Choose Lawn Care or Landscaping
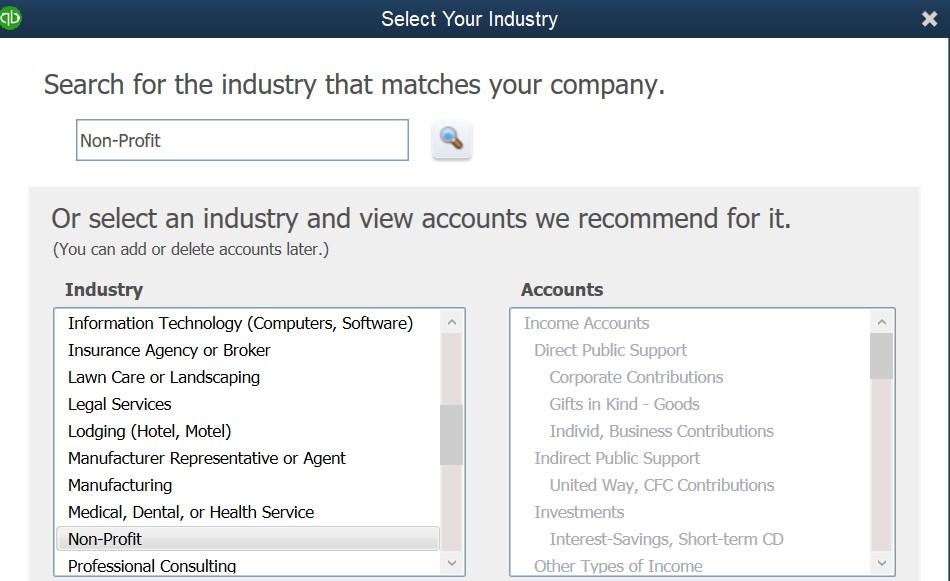 [164, 377]
